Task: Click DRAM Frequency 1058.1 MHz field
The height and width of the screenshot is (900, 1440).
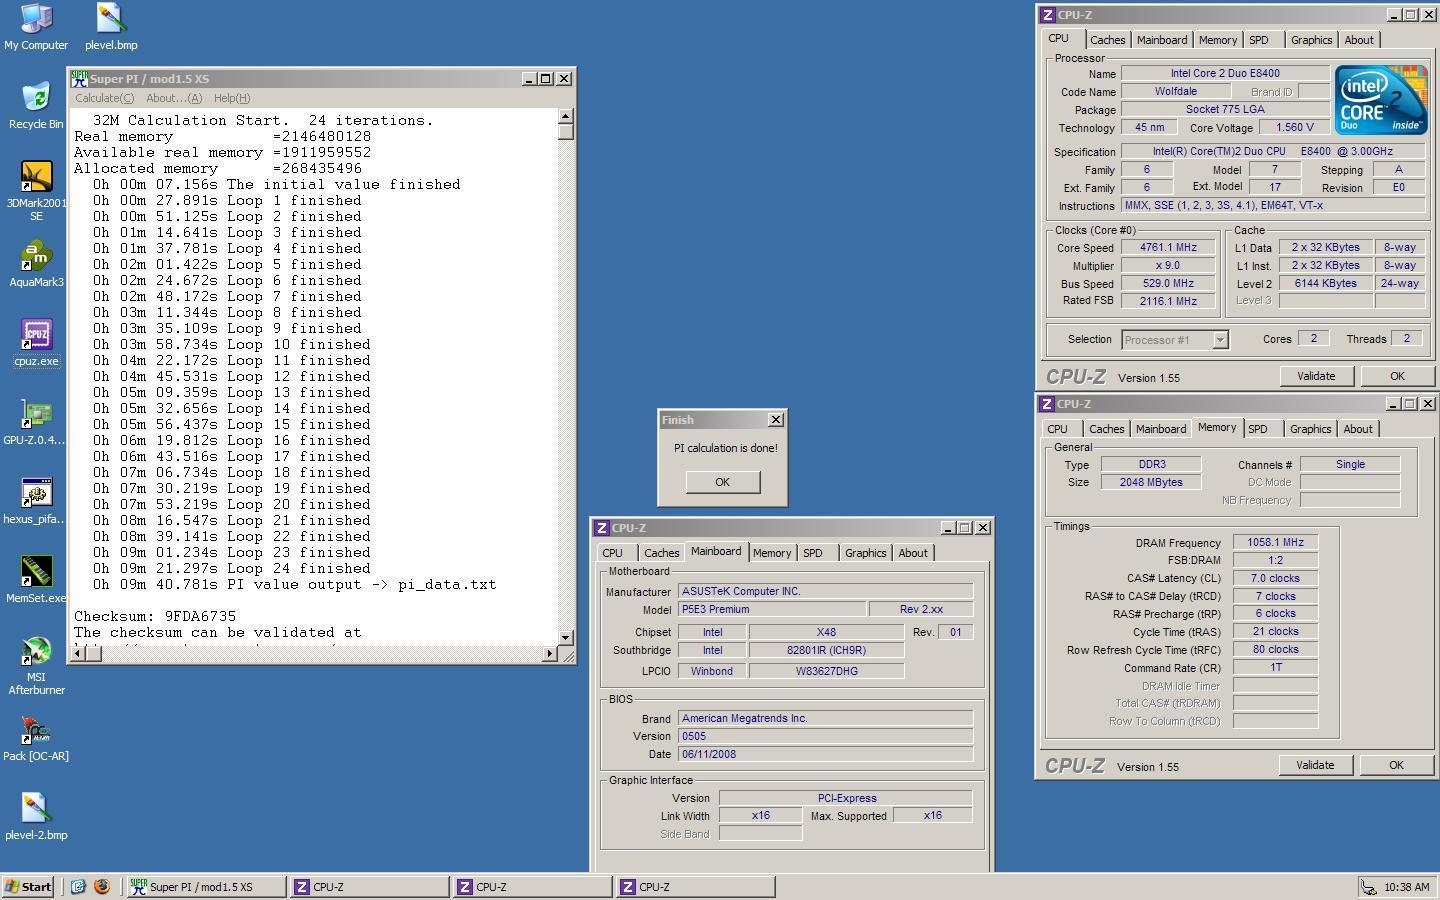Action: tap(1275, 542)
